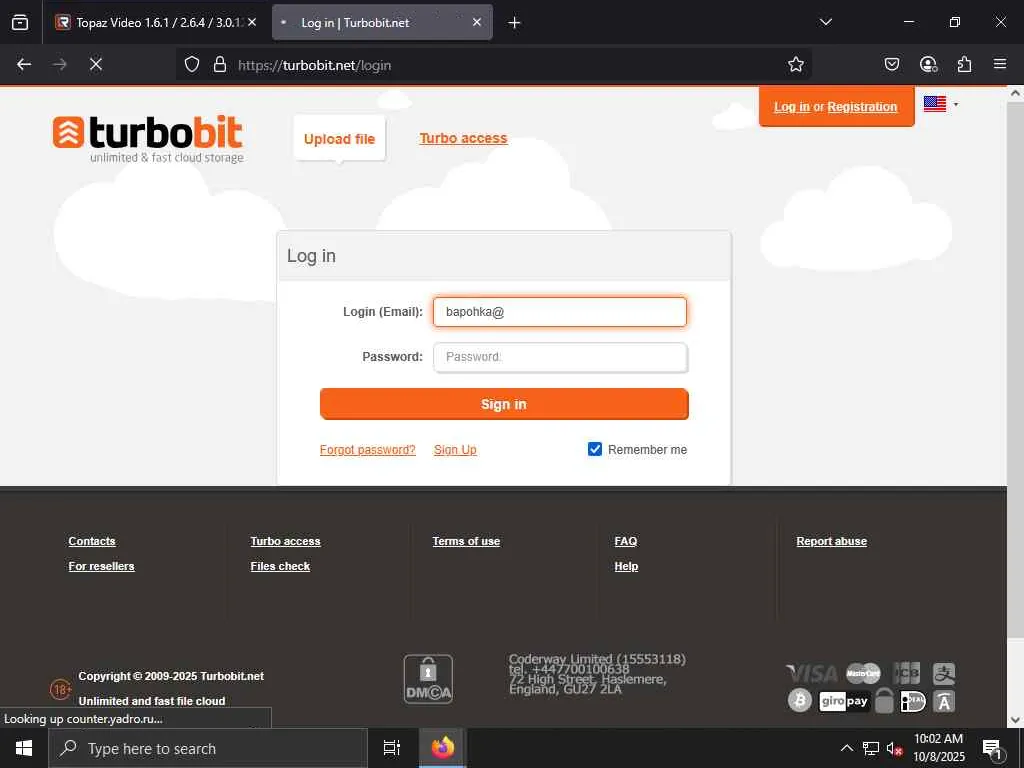Bookmark this page with star

pyautogui.click(x=795, y=64)
